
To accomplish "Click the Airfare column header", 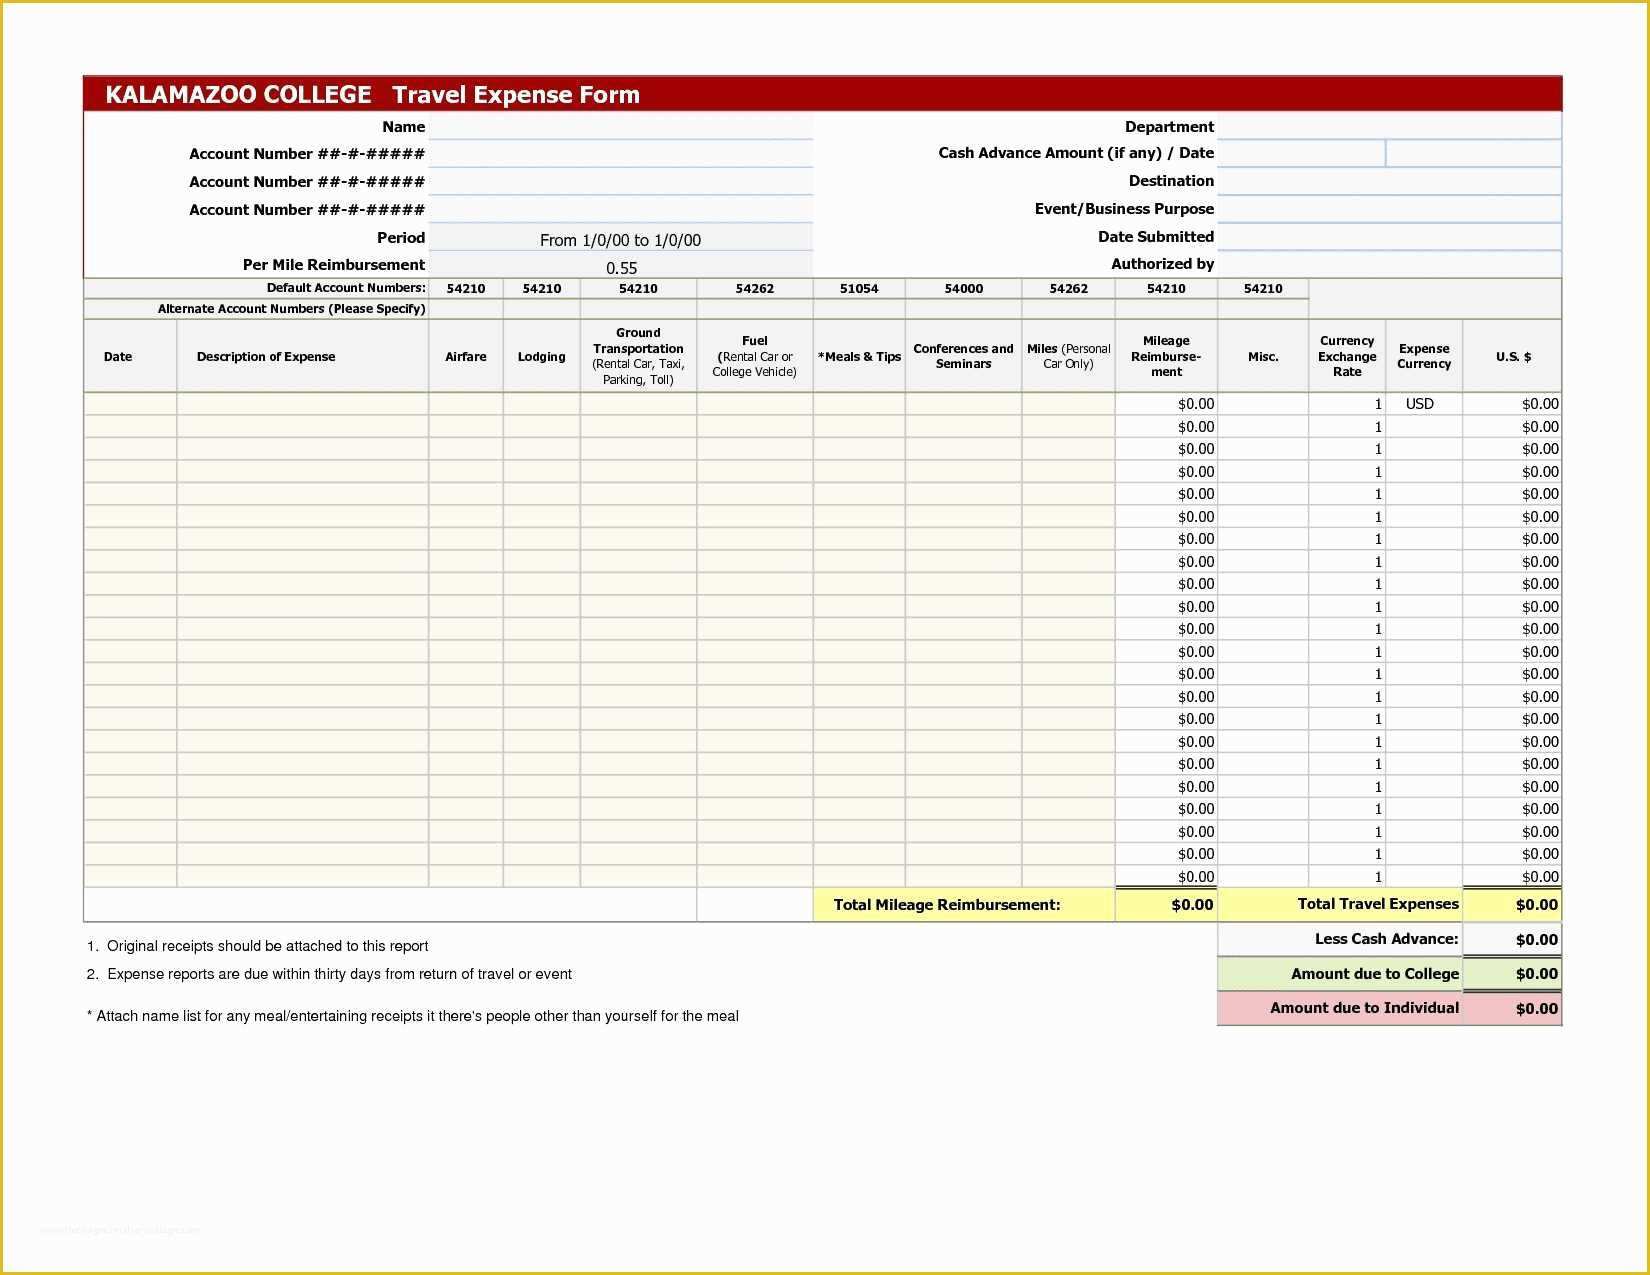I will click(466, 356).
